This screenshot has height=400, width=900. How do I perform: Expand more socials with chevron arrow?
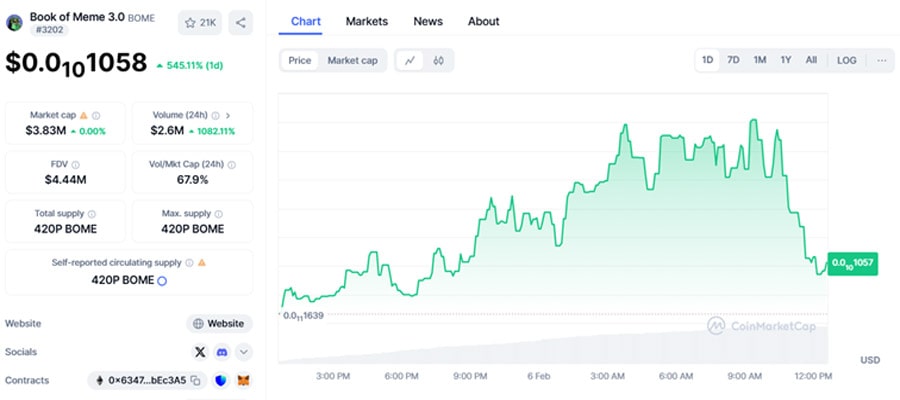243,352
